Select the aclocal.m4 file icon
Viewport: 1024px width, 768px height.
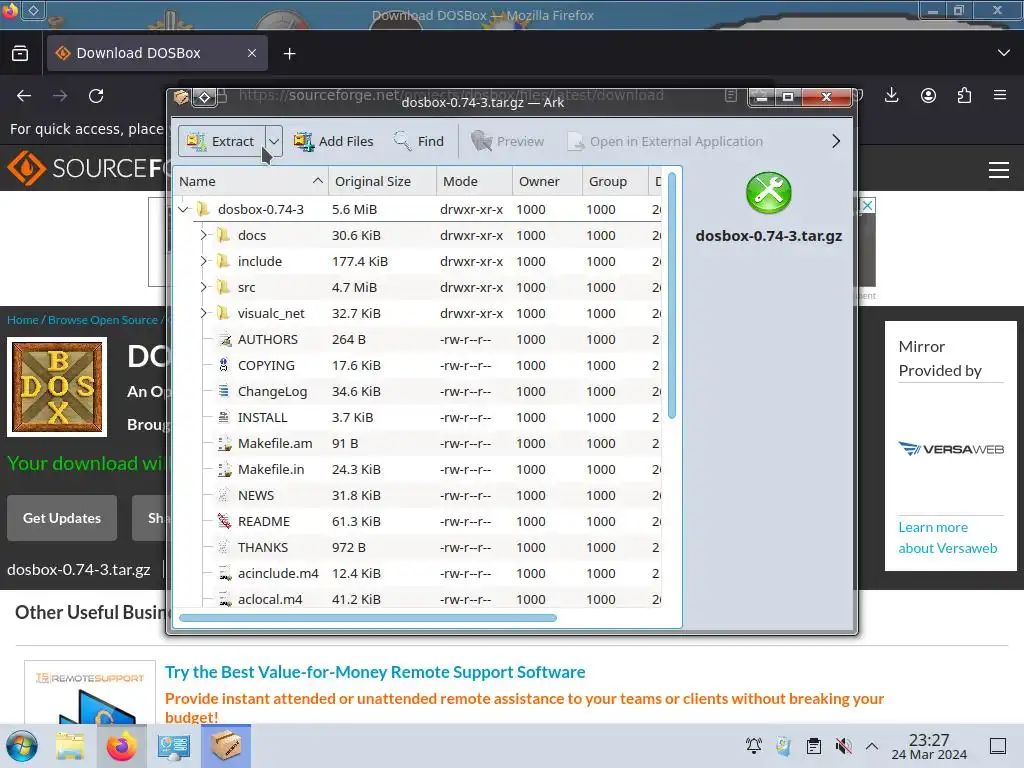[225, 600]
